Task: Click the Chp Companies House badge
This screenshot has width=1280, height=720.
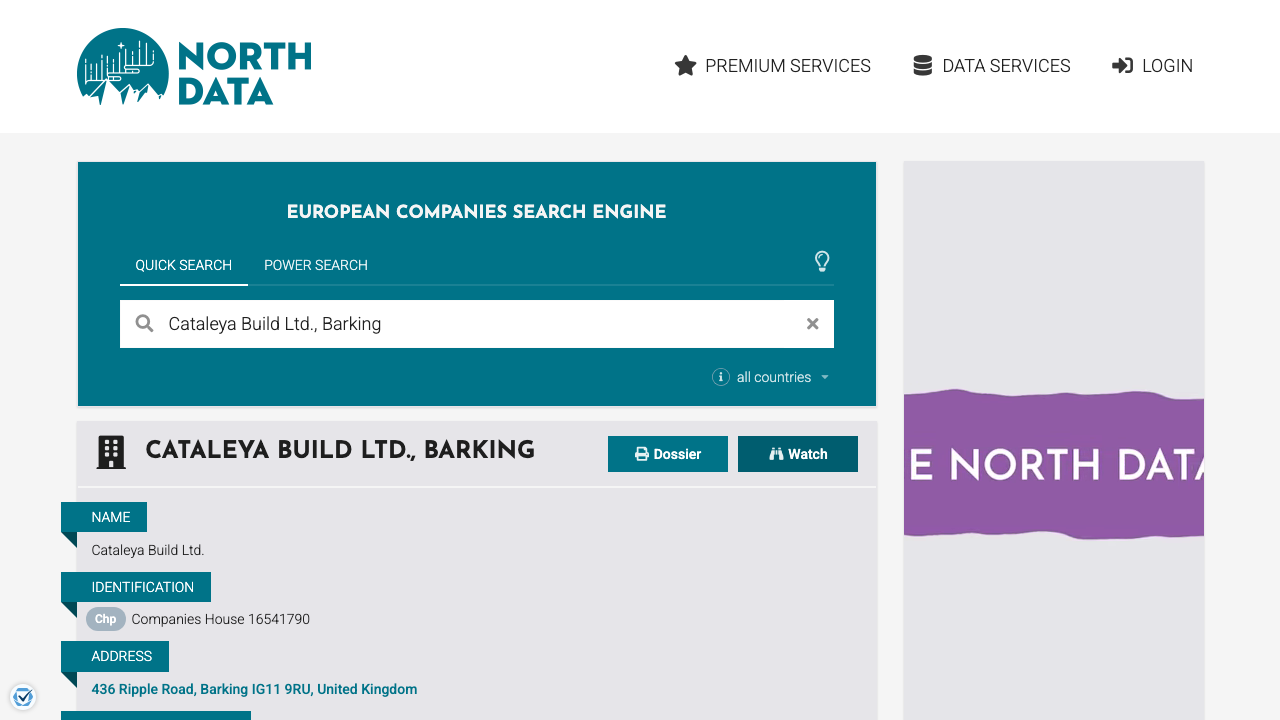Action: click(105, 619)
